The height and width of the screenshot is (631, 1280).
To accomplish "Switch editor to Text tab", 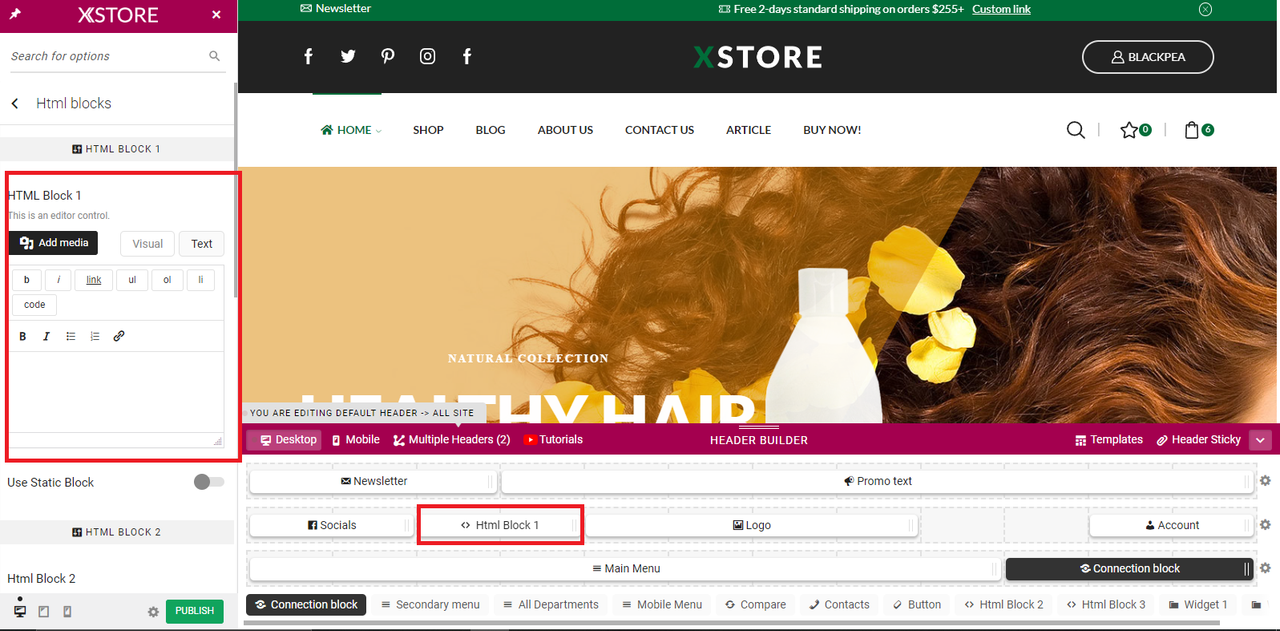I will pos(202,243).
